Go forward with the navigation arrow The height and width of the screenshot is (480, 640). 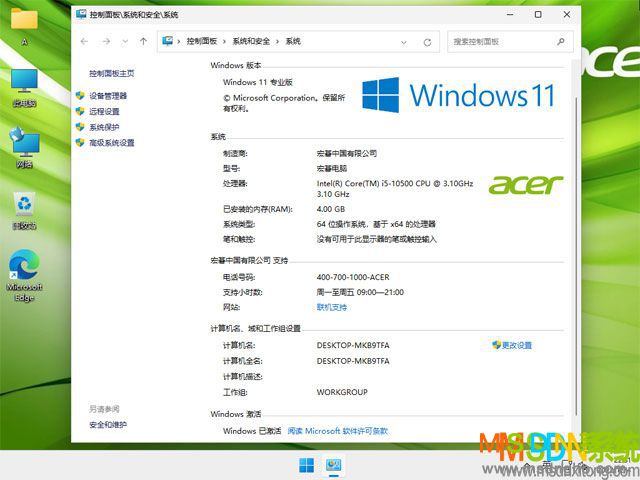click(106, 42)
